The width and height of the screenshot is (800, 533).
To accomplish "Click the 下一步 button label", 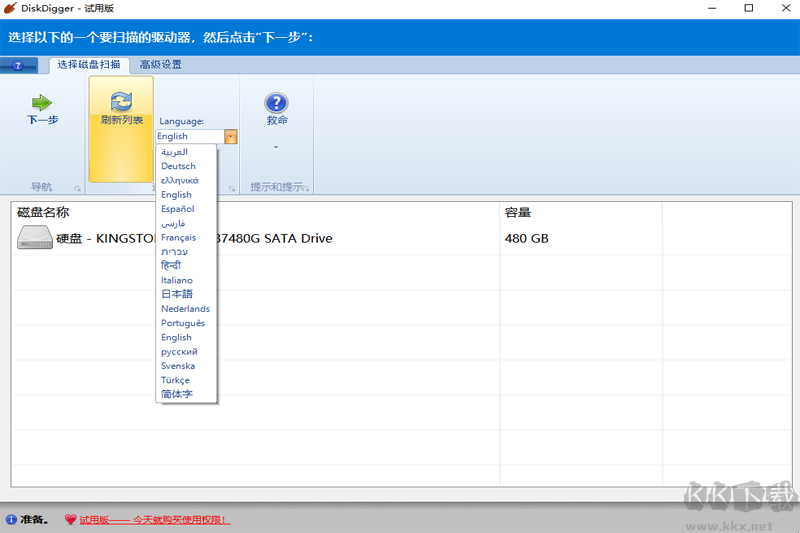I will (x=42, y=120).
